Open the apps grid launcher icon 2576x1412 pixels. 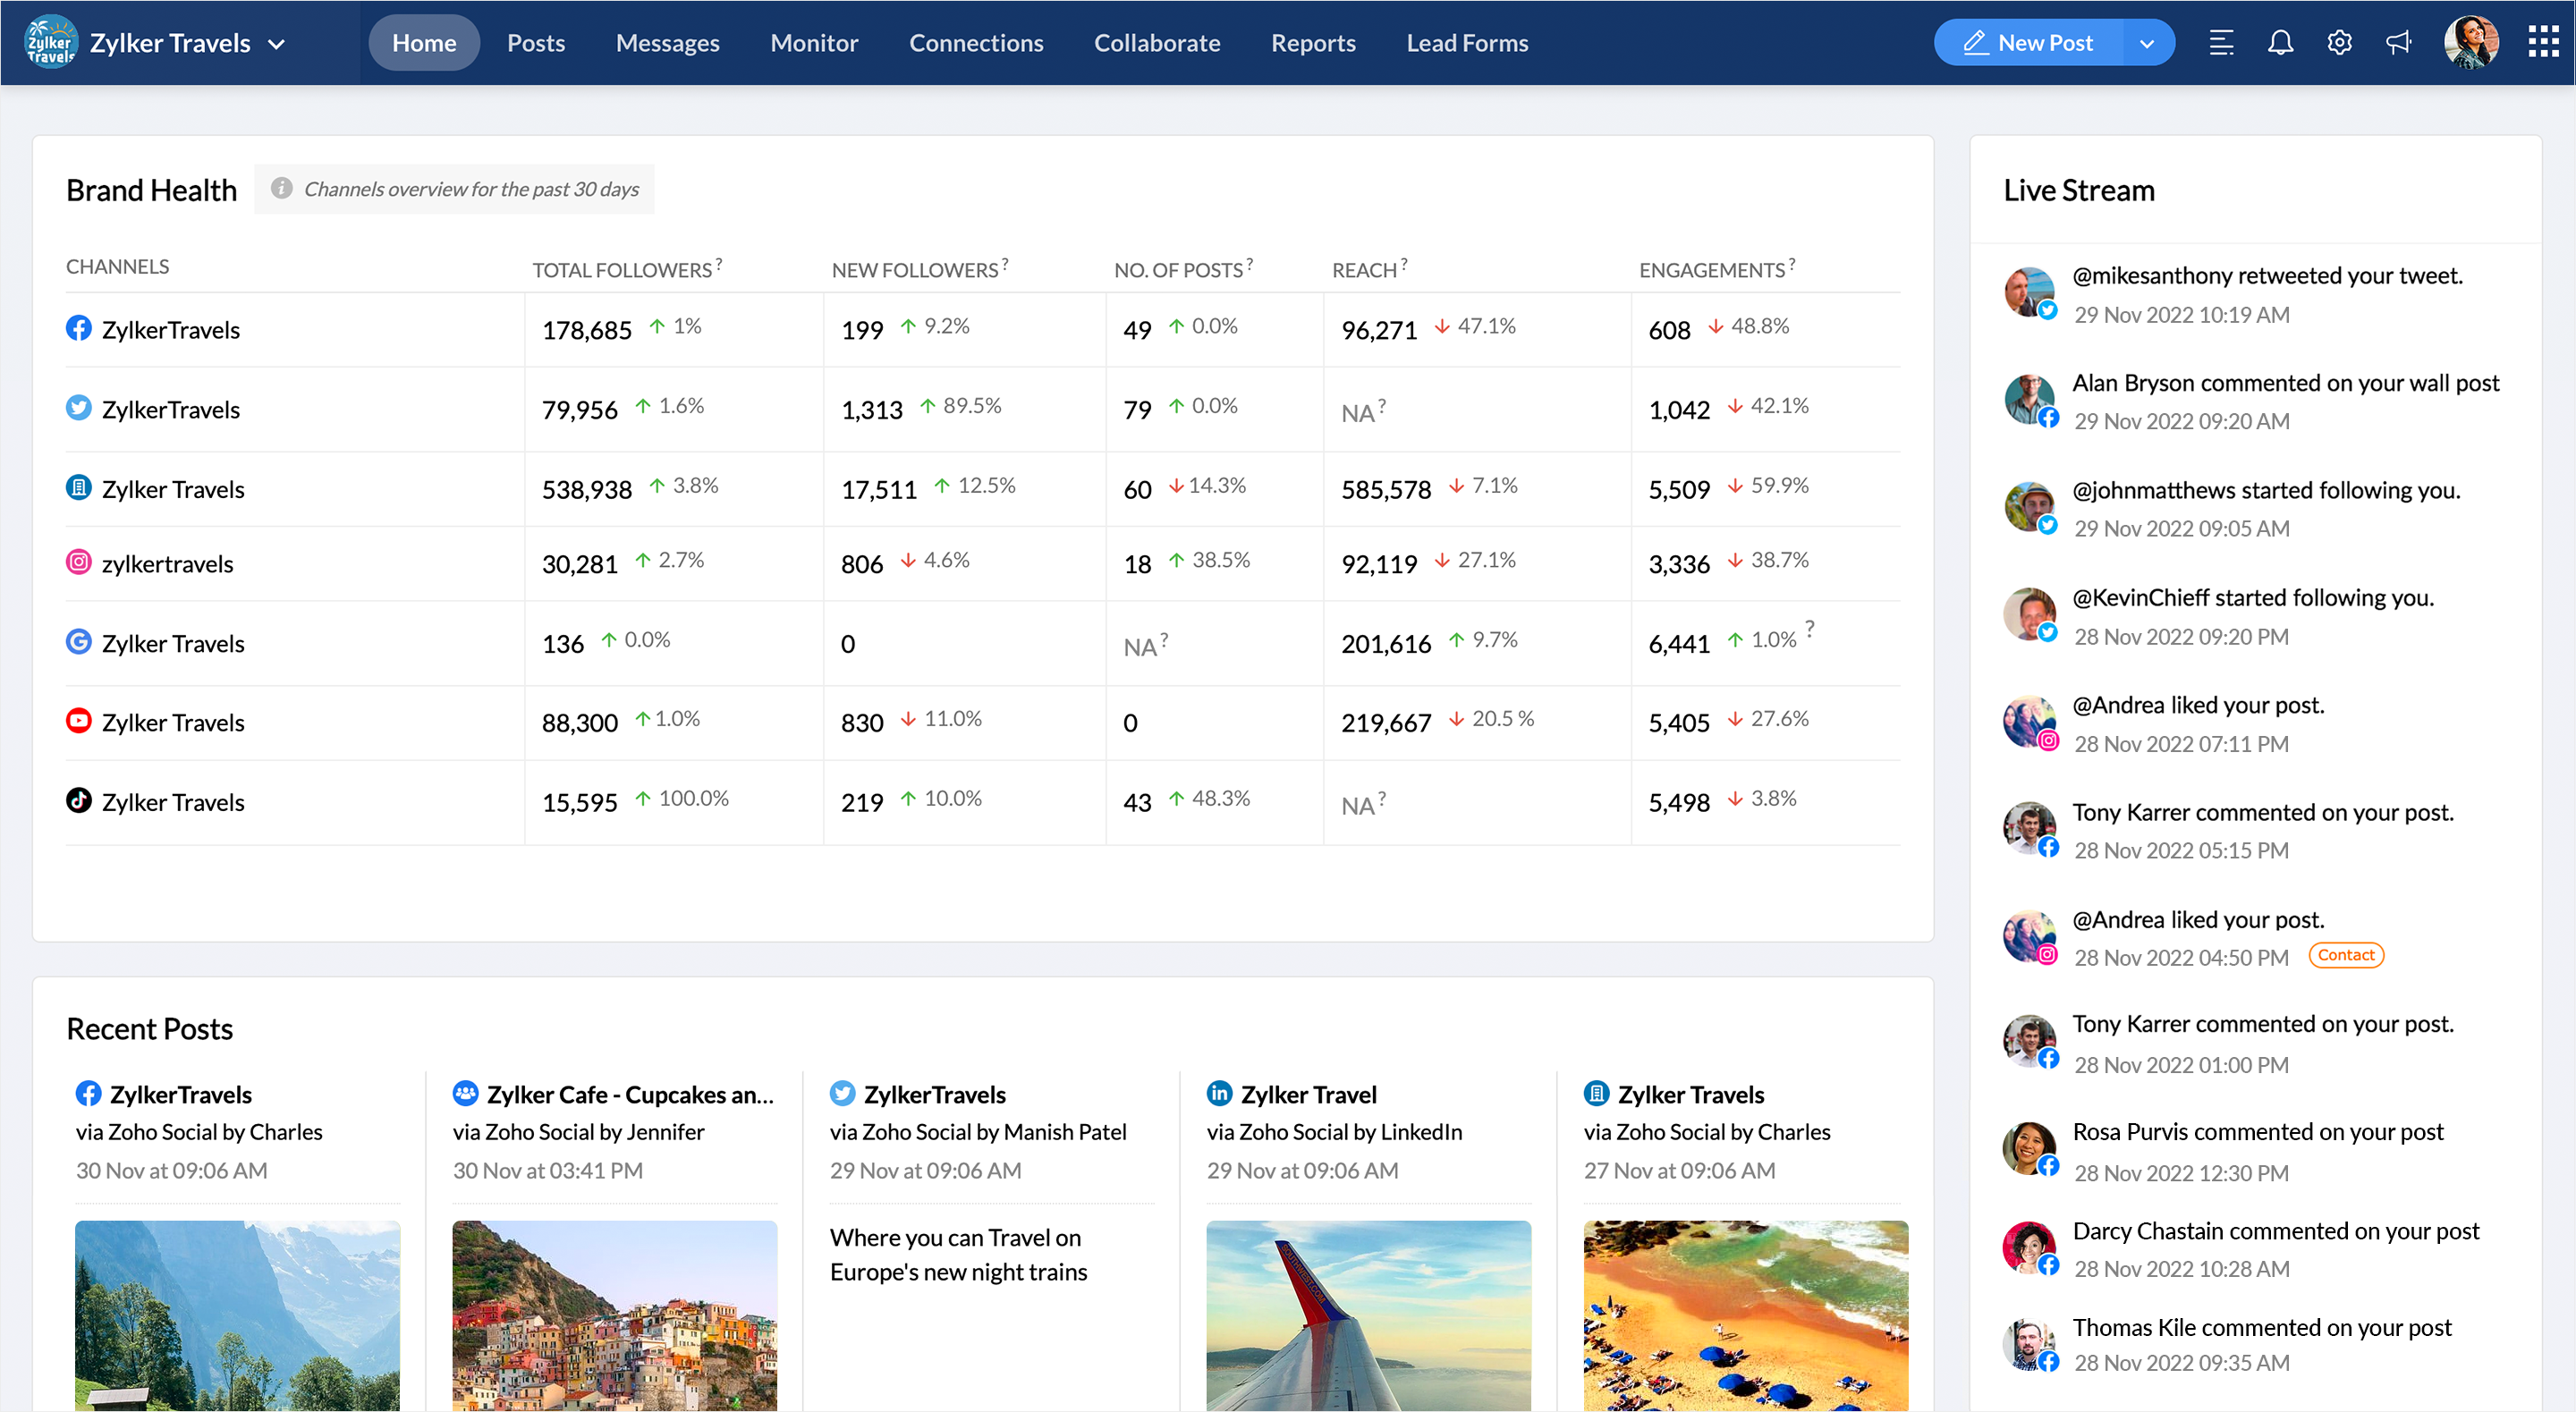click(2543, 42)
